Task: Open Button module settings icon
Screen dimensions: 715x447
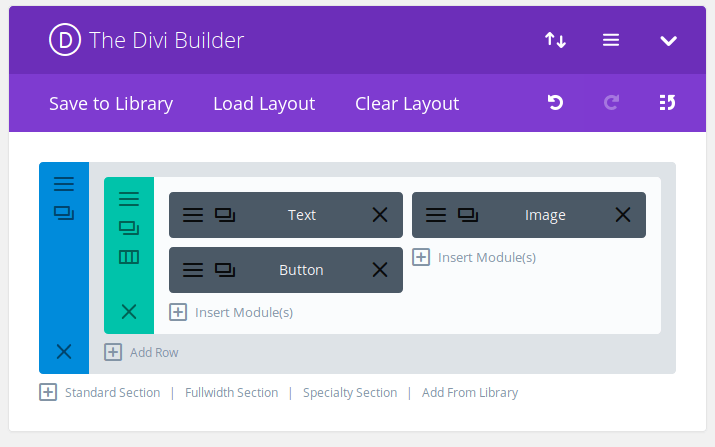Action: [x=193, y=270]
